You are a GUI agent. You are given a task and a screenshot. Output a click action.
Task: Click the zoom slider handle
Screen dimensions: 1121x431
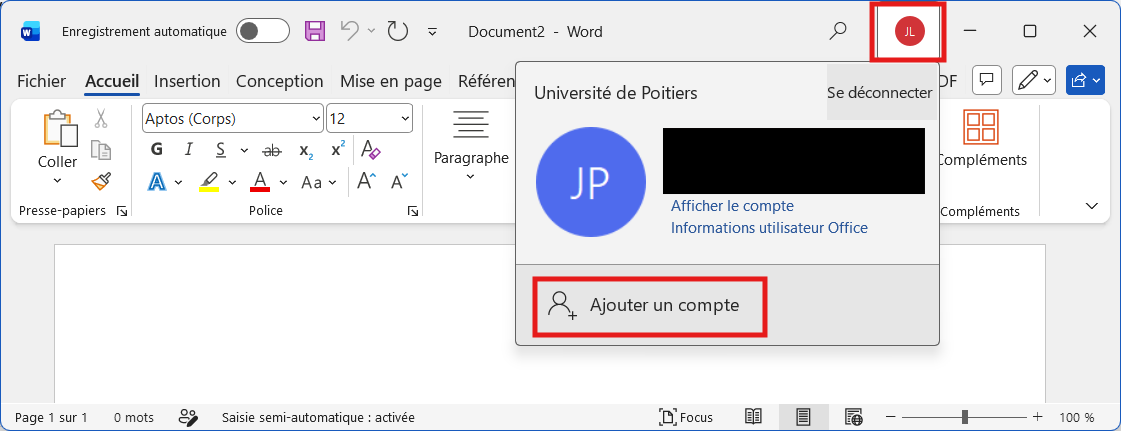(965, 417)
